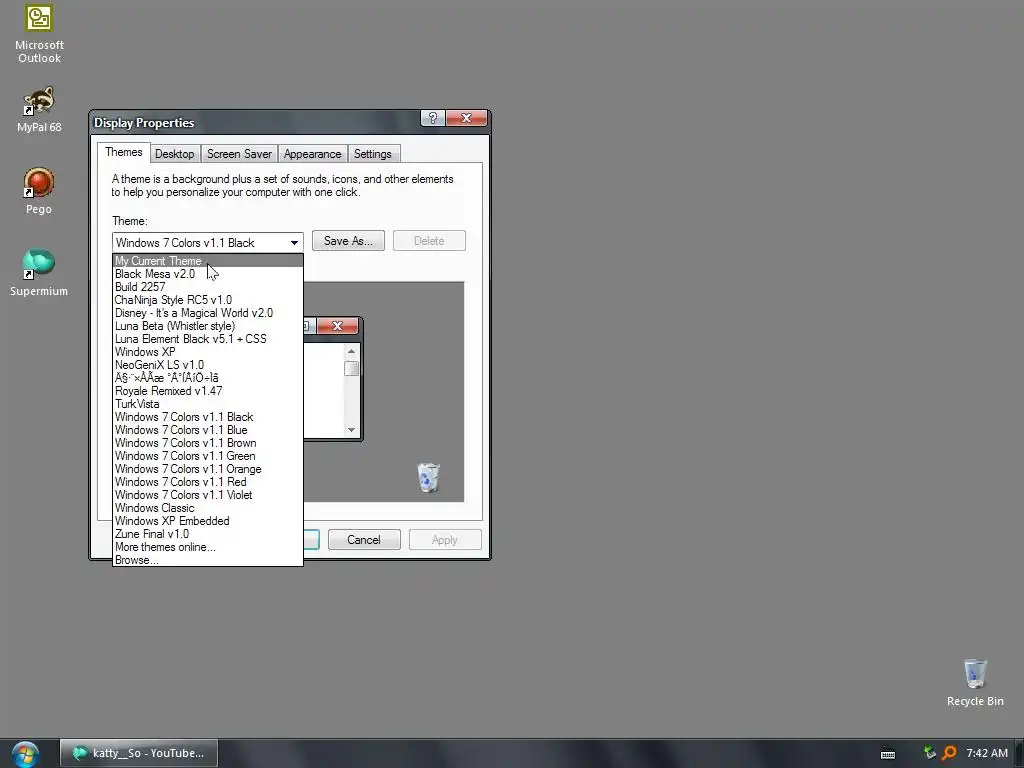This screenshot has height=768, width=1024.
Task: Choose Royale Remixed v1.47 theme
Action: pyautogui.click(x=208, y=391)
